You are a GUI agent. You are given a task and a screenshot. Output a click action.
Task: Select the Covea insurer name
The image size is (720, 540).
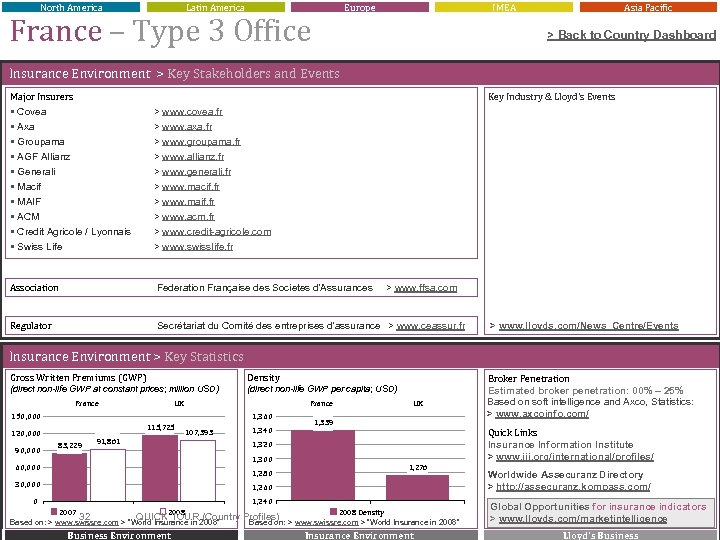(31, 112)
